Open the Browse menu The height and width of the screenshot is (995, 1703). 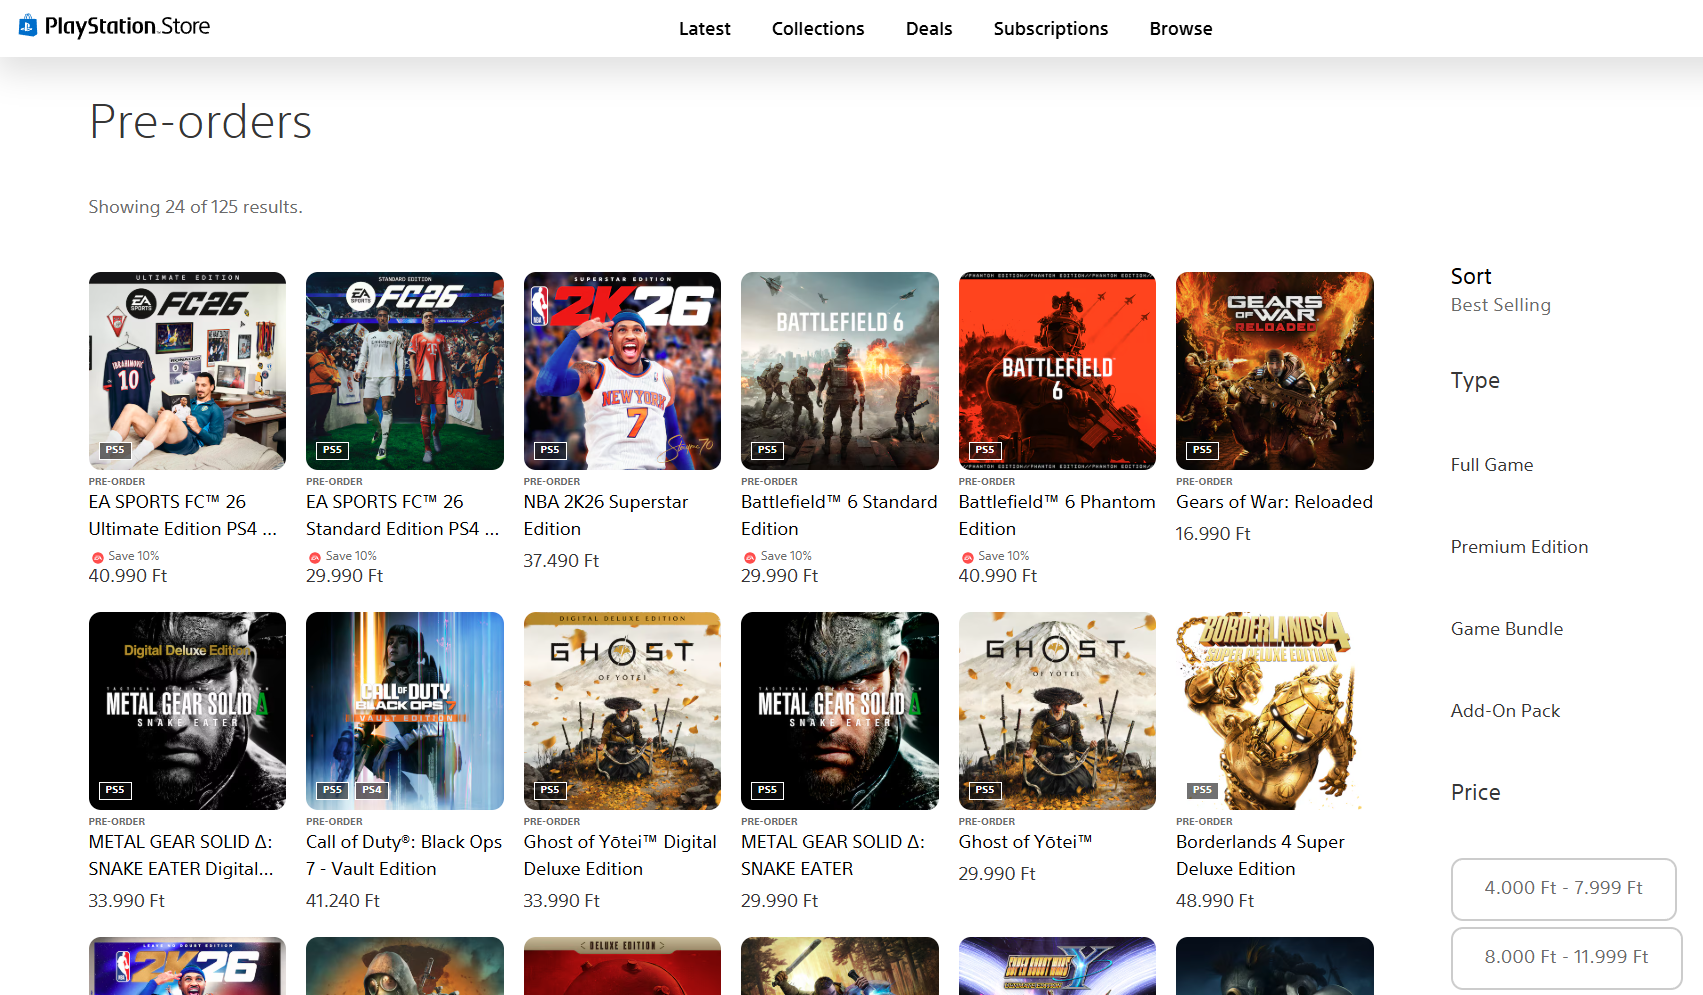pyautogui.click(x=1181, y=29)
